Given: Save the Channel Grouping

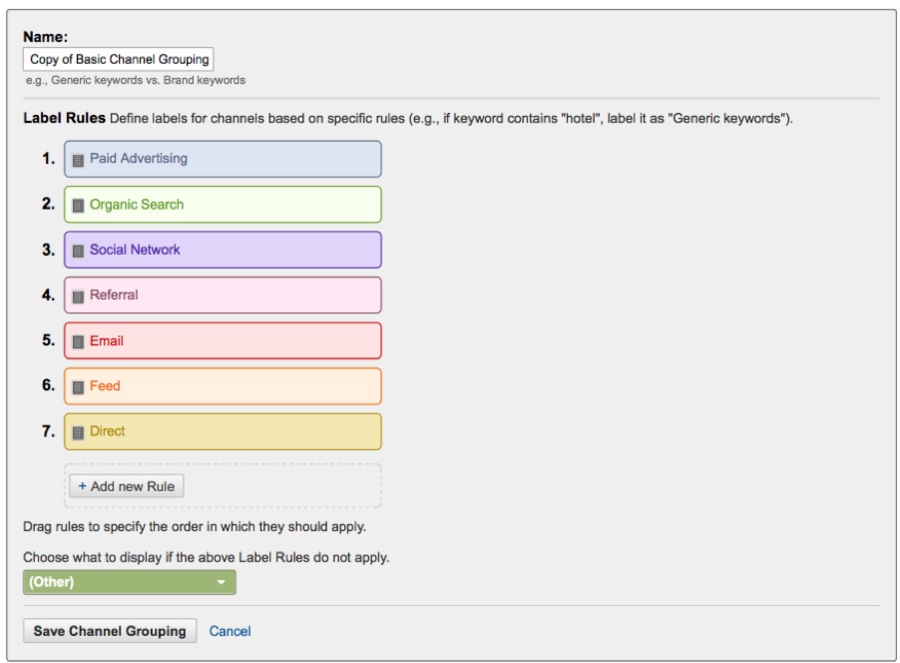Looking at the screenshot, I should click(x=110, y=631).
